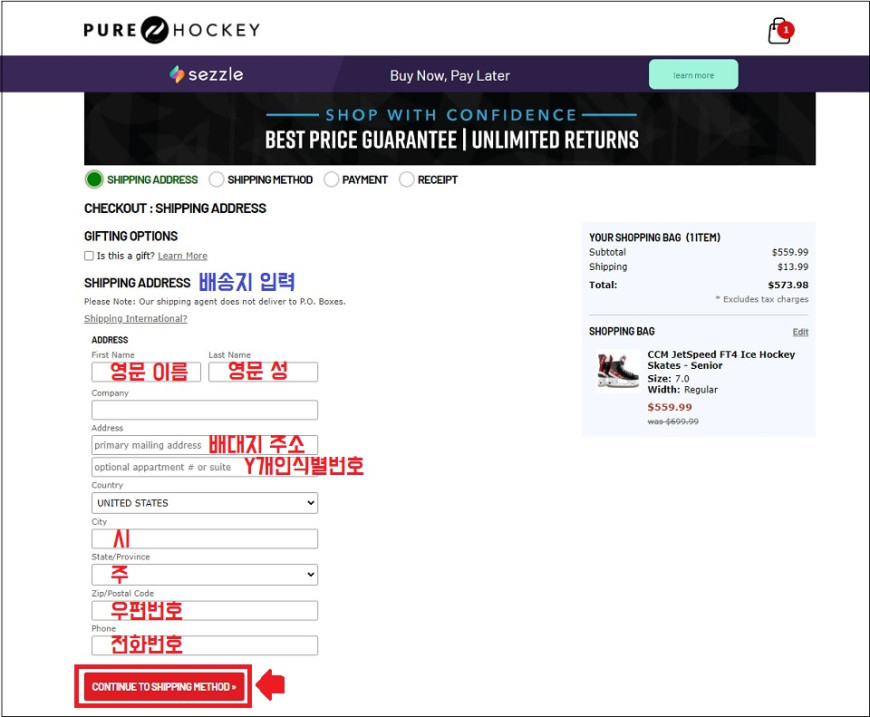Click the Buy Now, Pay Later text
The height and width of the screenshot is (717, 870).
point(449,75)
